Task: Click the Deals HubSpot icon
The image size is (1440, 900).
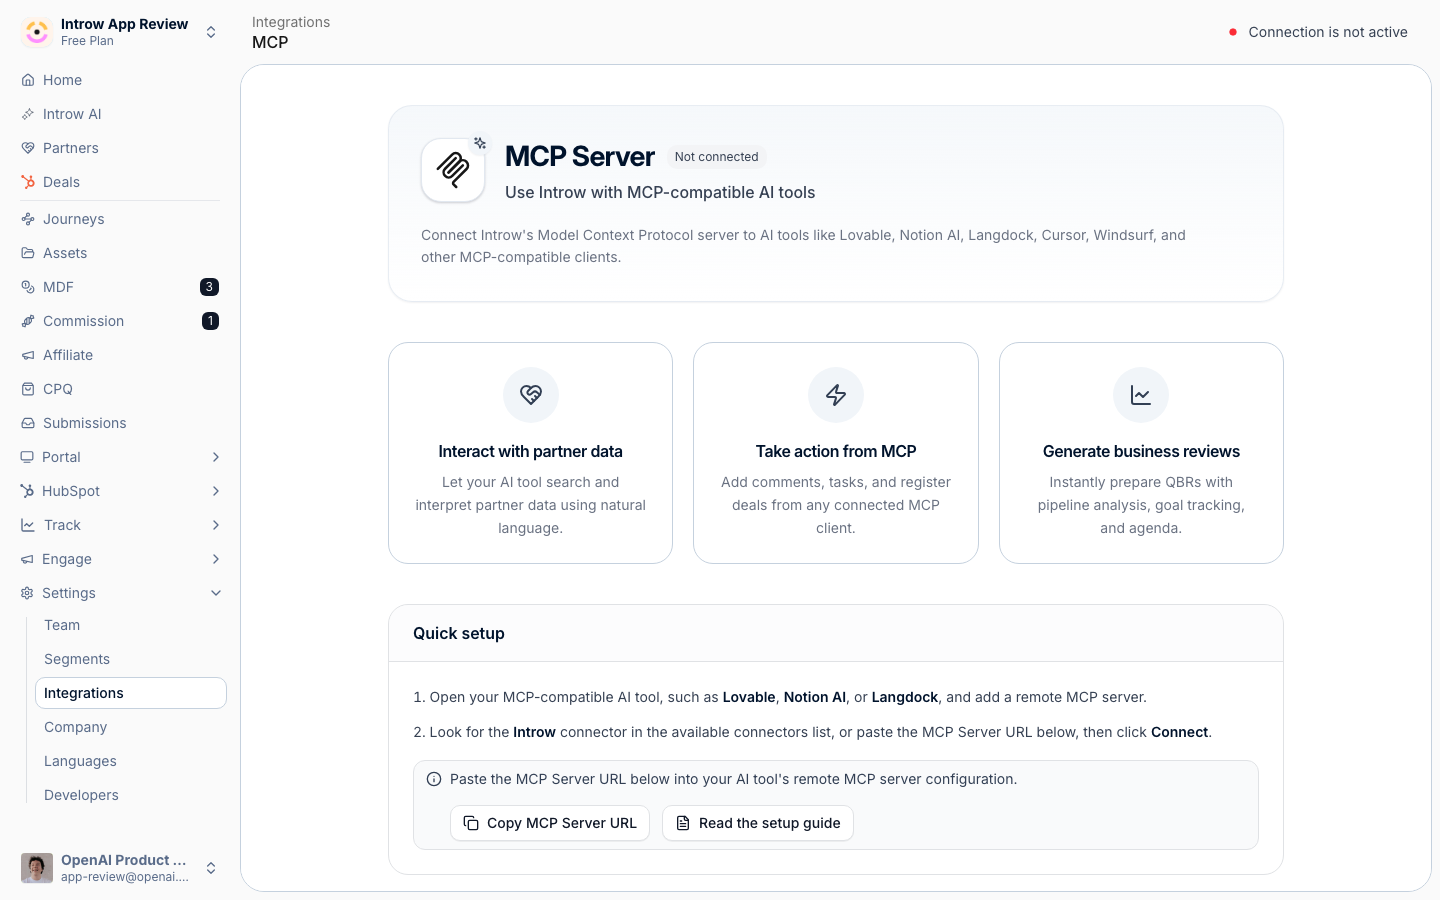Action: tap(28, 182)
